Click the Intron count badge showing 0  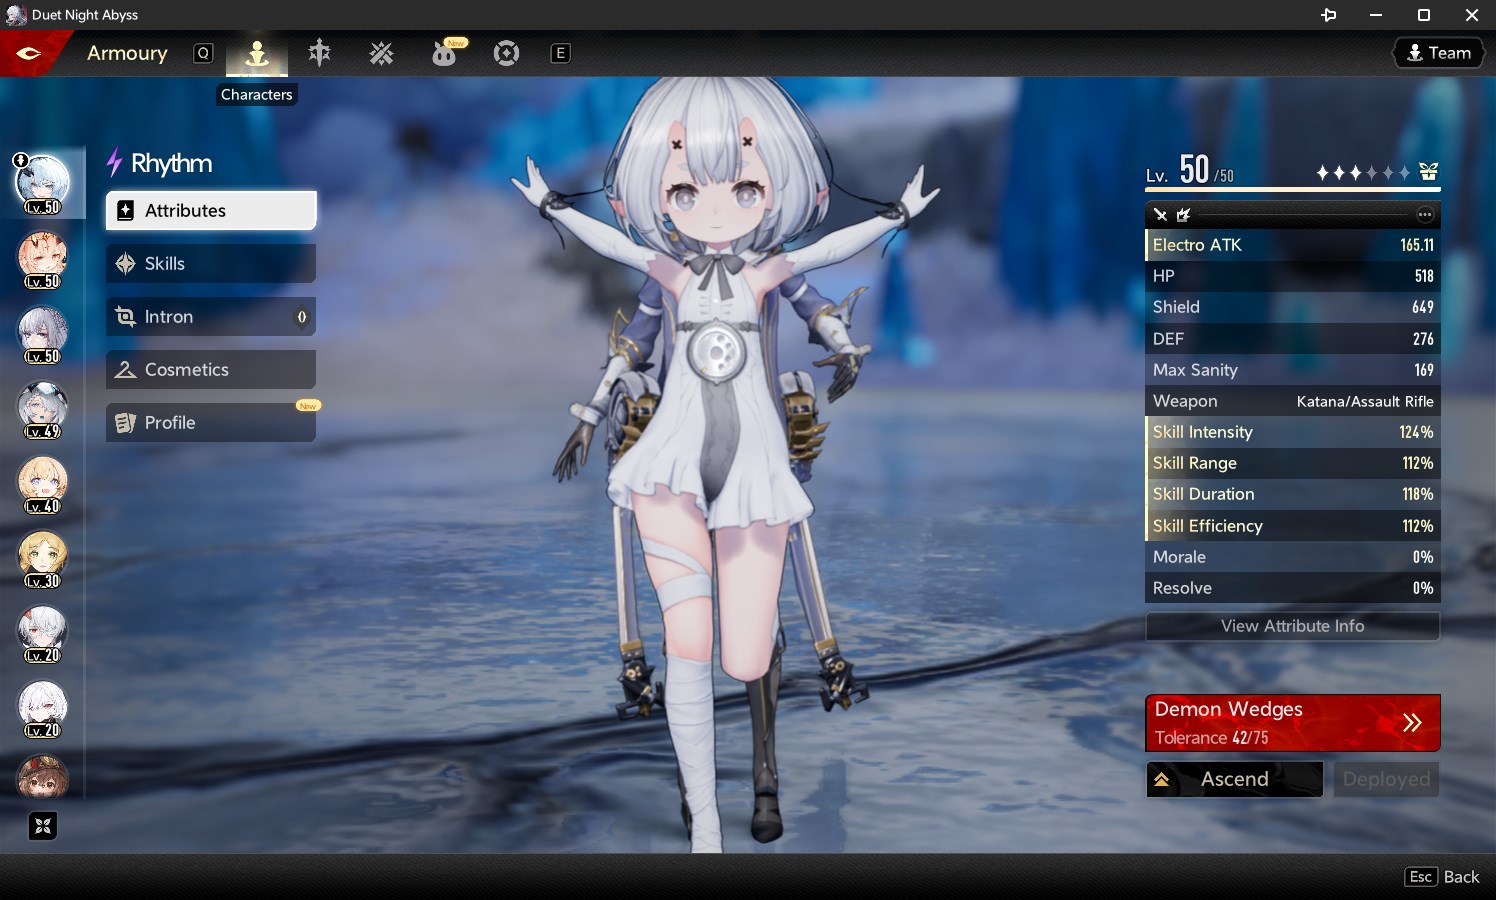(302, 317)
